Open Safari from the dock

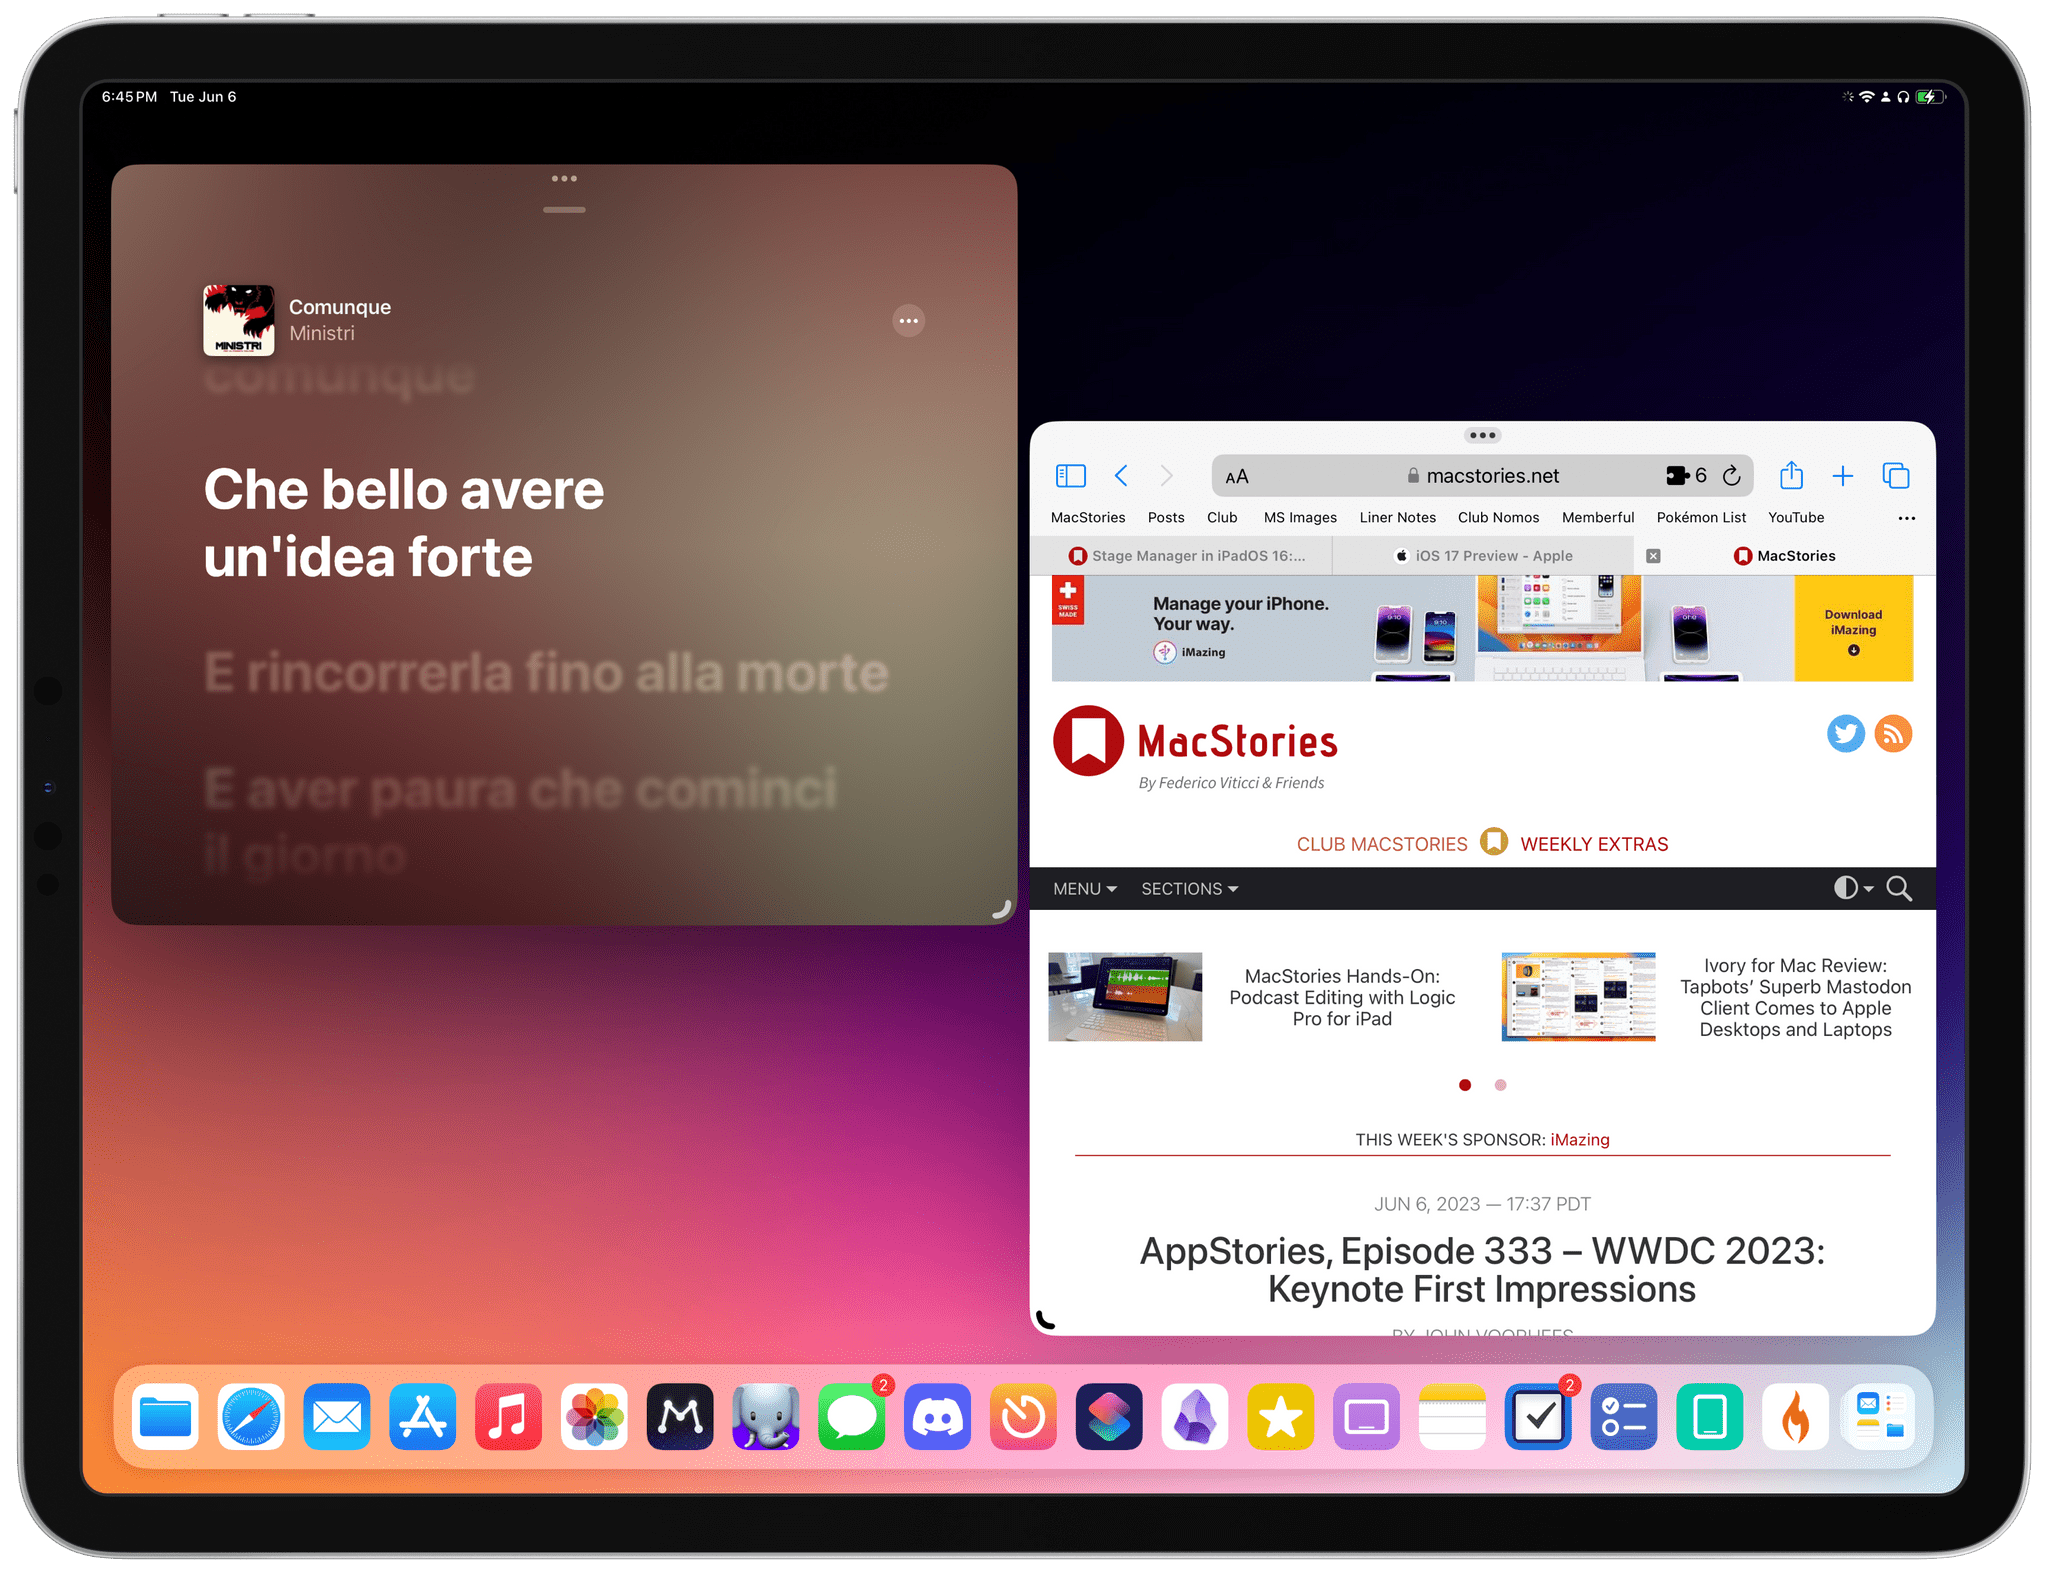pos(251,1417)
